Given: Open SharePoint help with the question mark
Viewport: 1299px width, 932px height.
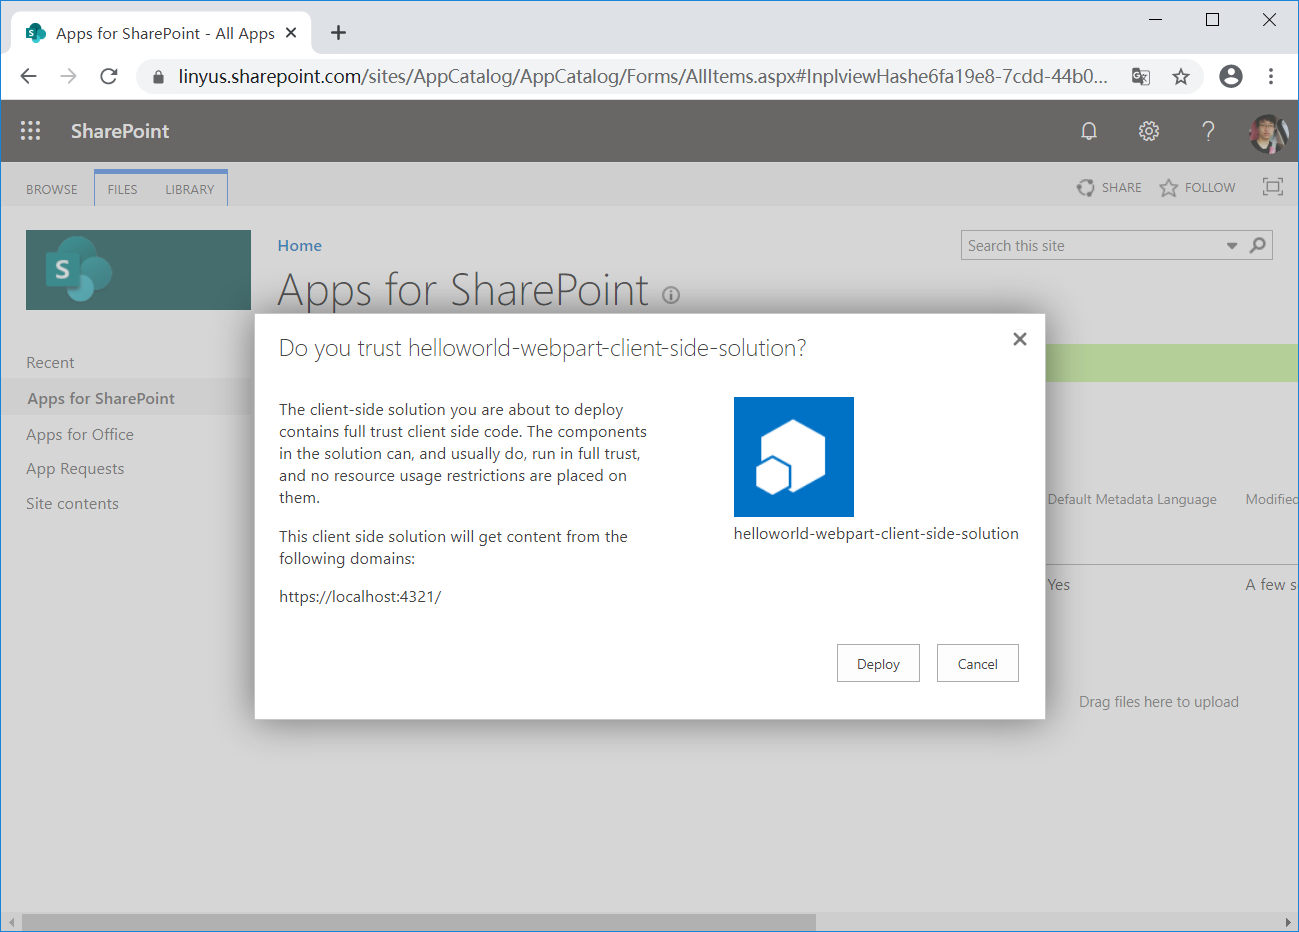Looking at the screenshot, I should [1208, 130].
